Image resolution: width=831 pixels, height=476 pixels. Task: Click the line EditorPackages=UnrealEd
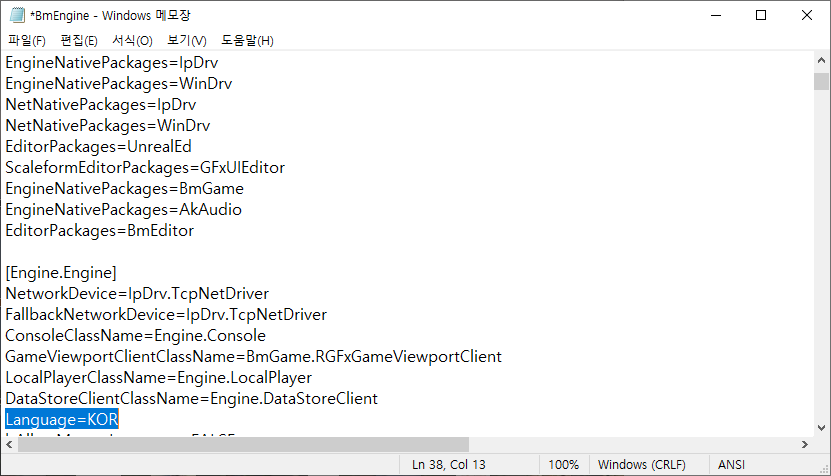pyautogui.click(x=99, y=146)
